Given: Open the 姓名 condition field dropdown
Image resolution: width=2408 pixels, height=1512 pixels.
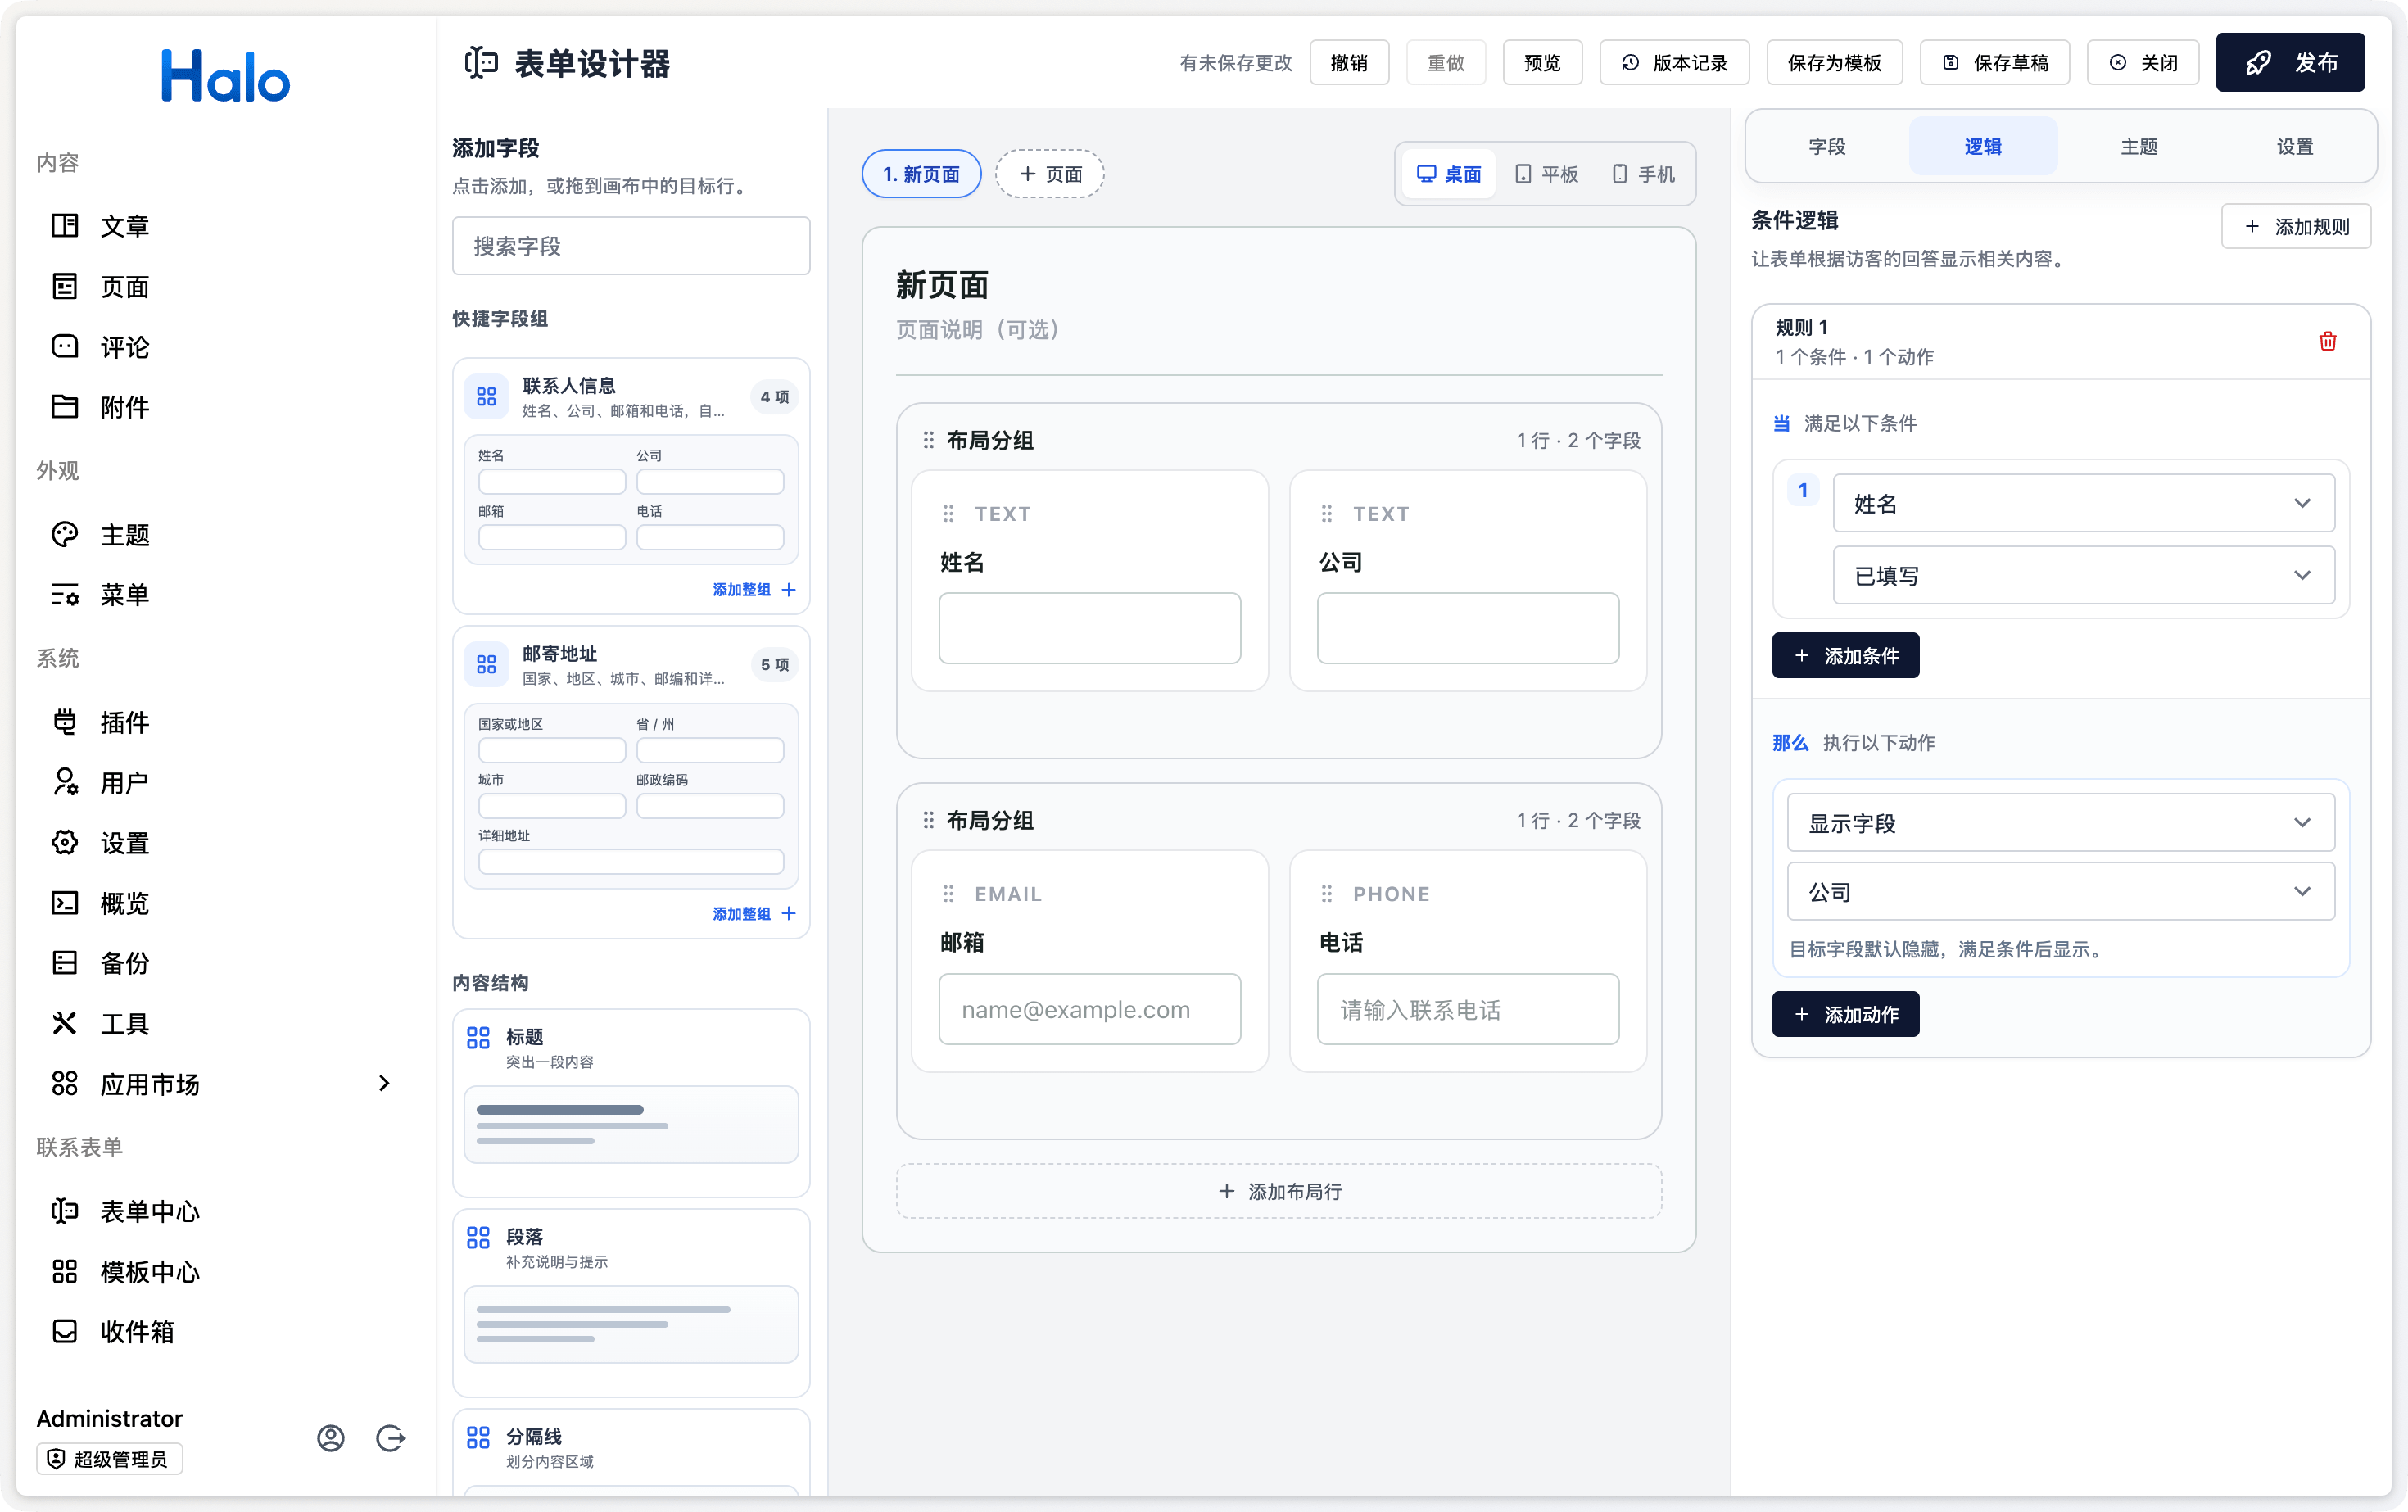Looking at the screenshot, I should click(x=2083, y=503).
